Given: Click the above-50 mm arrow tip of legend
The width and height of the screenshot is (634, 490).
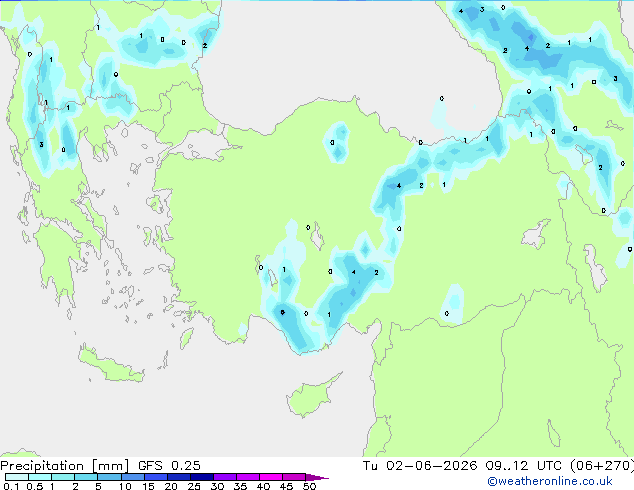Looking at the screenshot, I should pos(317,477).
